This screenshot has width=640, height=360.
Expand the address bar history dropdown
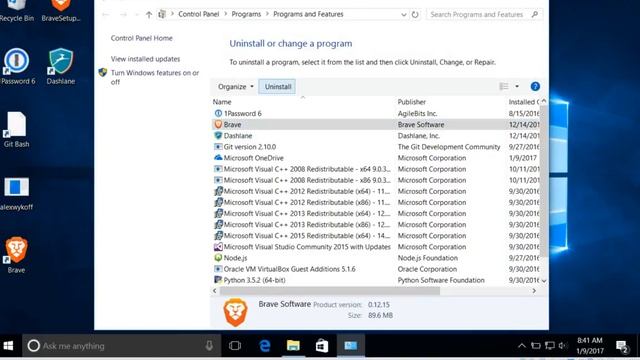403,15
